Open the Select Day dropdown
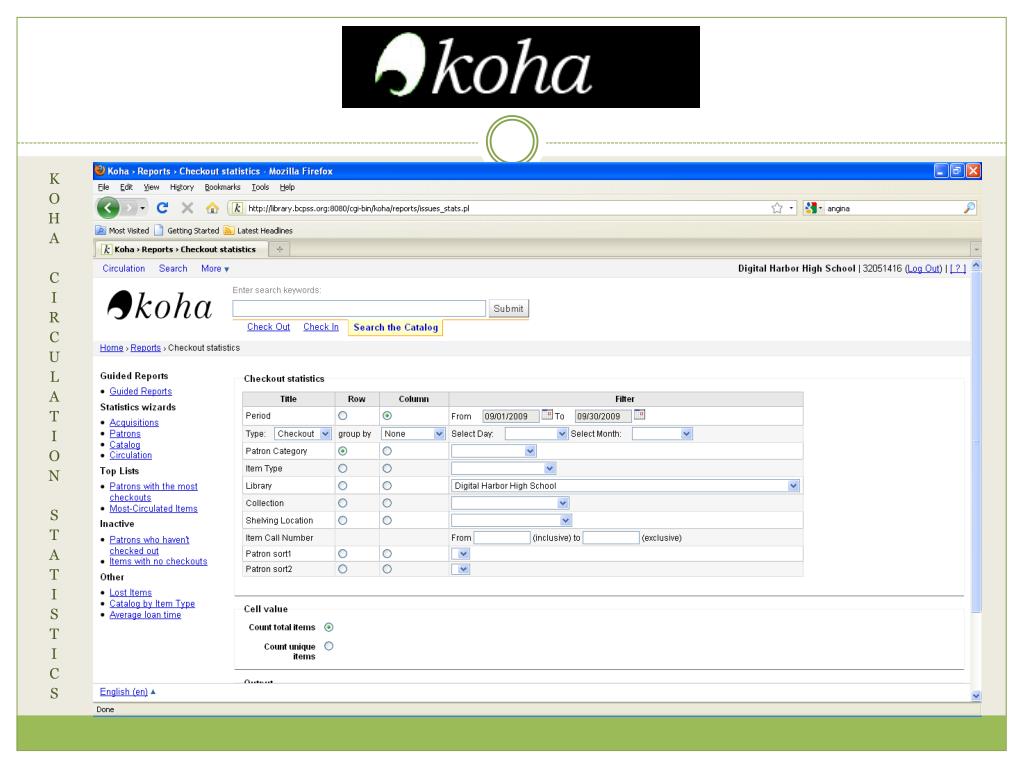 pyautogui.click(x=536, y=434)
